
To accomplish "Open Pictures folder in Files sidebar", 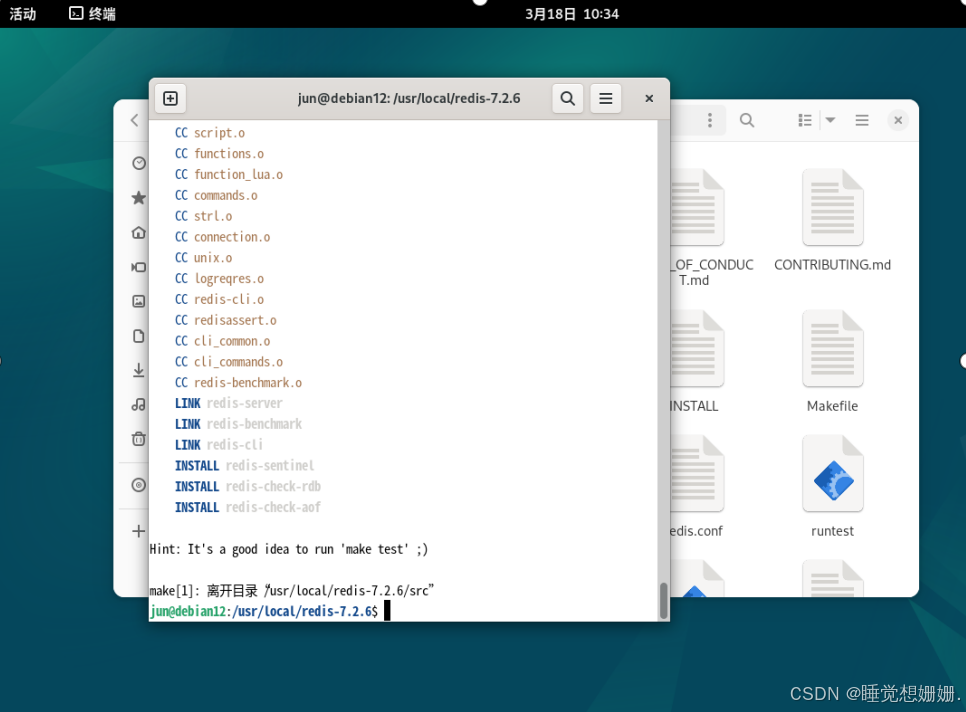I will tap(139, 301).
